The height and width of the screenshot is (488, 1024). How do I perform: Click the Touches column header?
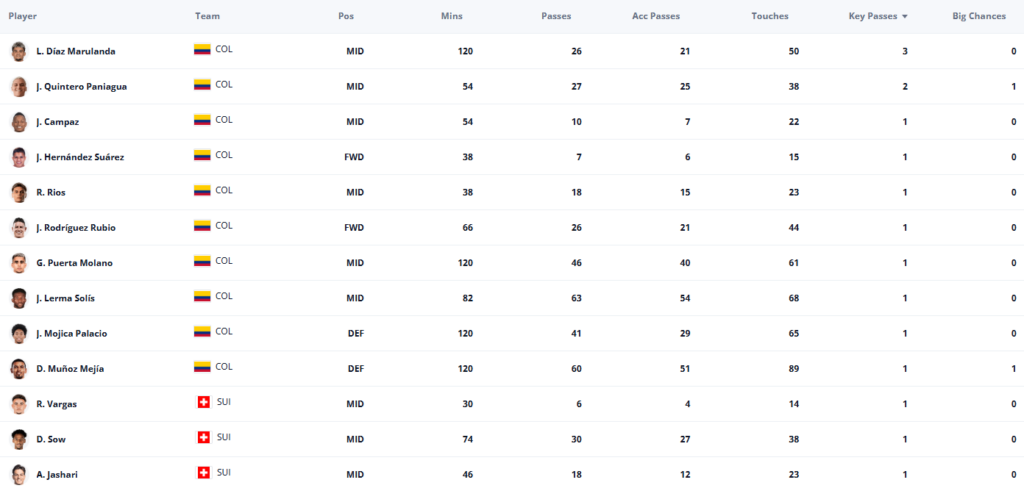(770, 16)
